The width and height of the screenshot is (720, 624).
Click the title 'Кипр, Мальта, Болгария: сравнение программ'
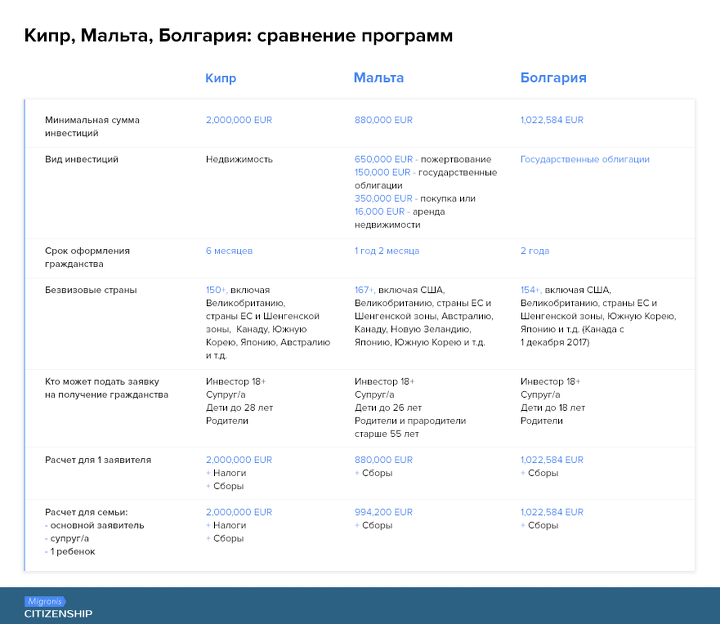[238, 36]
